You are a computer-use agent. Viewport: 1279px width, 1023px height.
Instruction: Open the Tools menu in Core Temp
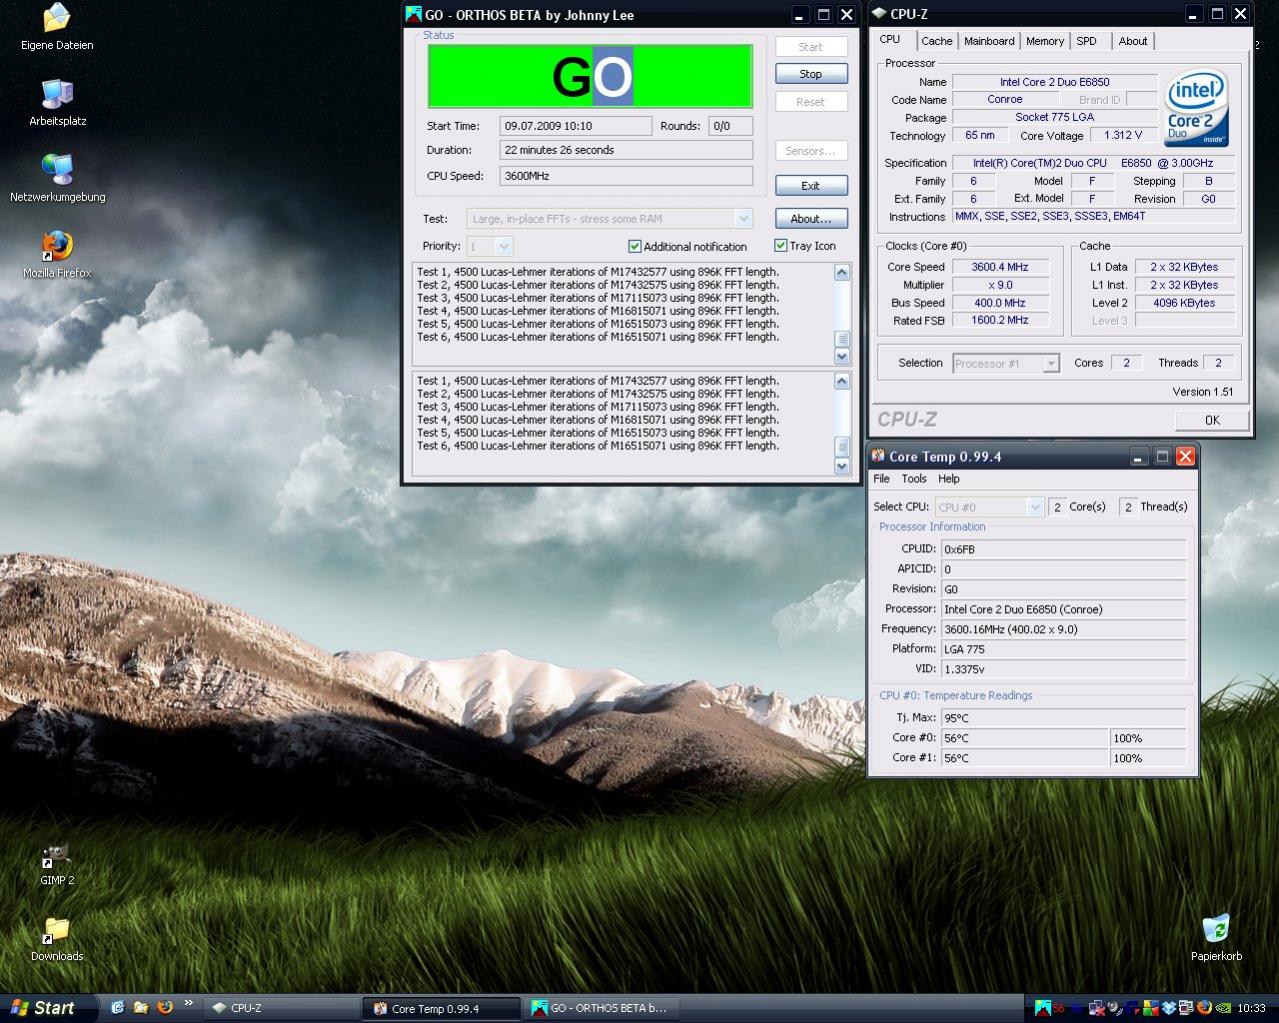tap(914, 479)
